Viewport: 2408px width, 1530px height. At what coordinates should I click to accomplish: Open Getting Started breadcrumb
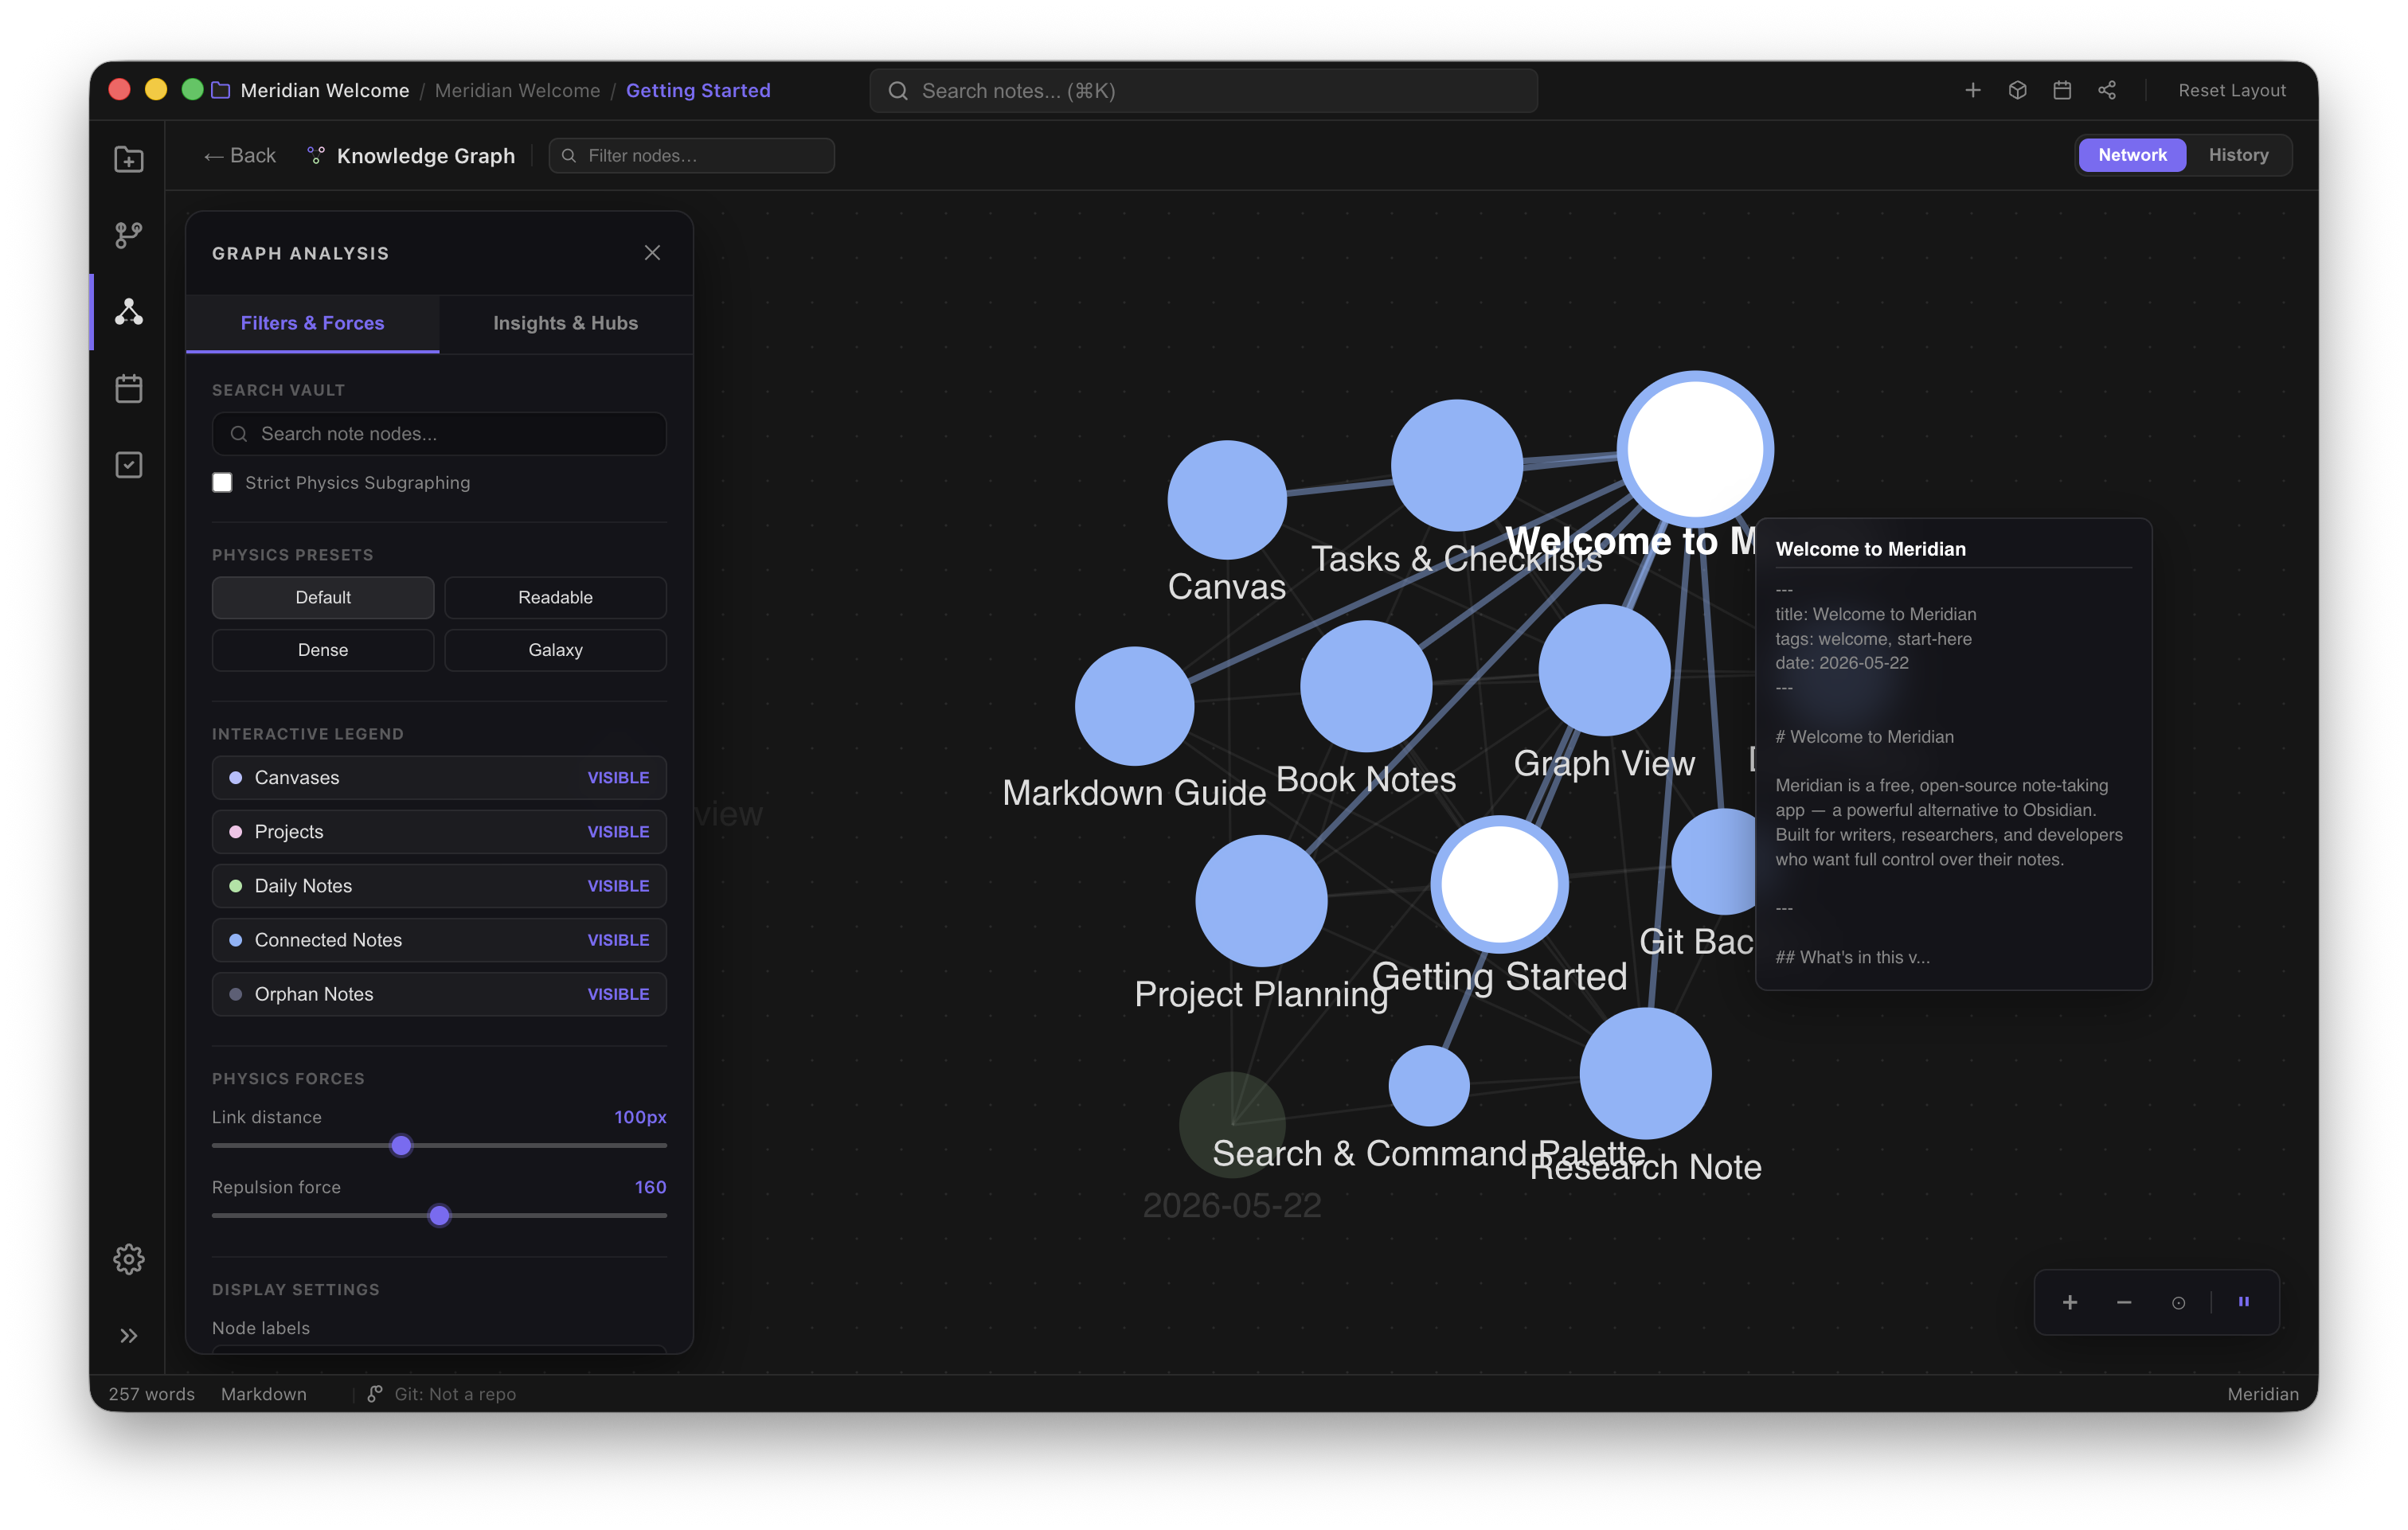point(698,90)
